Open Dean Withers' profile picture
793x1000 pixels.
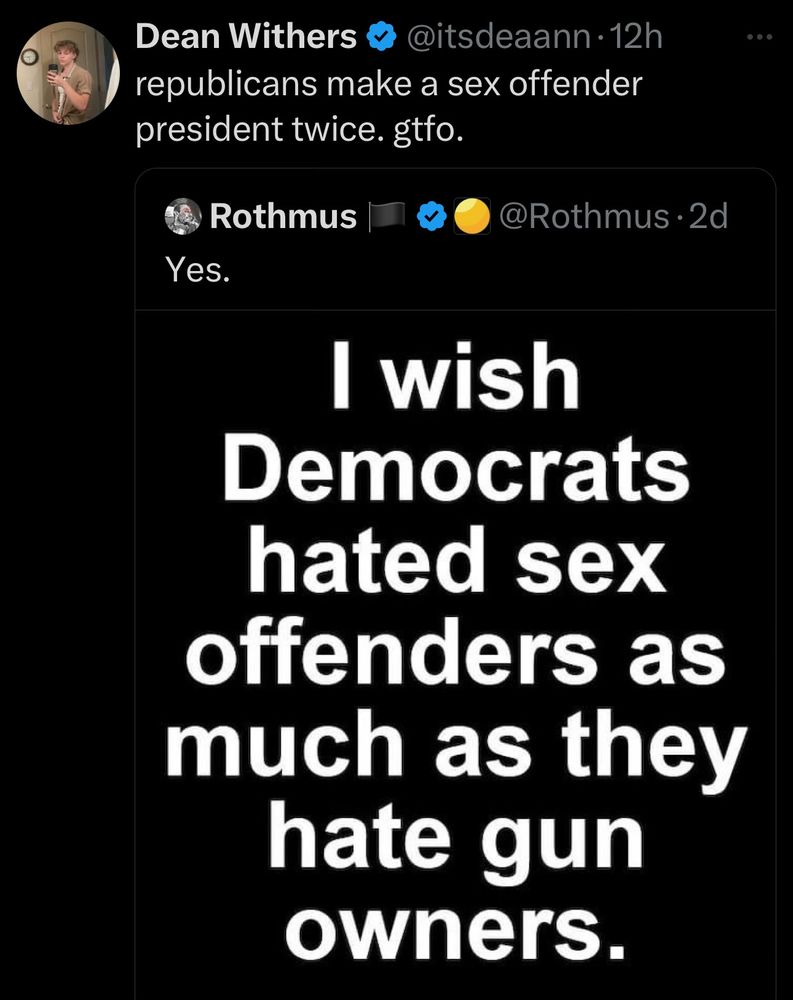68,73
